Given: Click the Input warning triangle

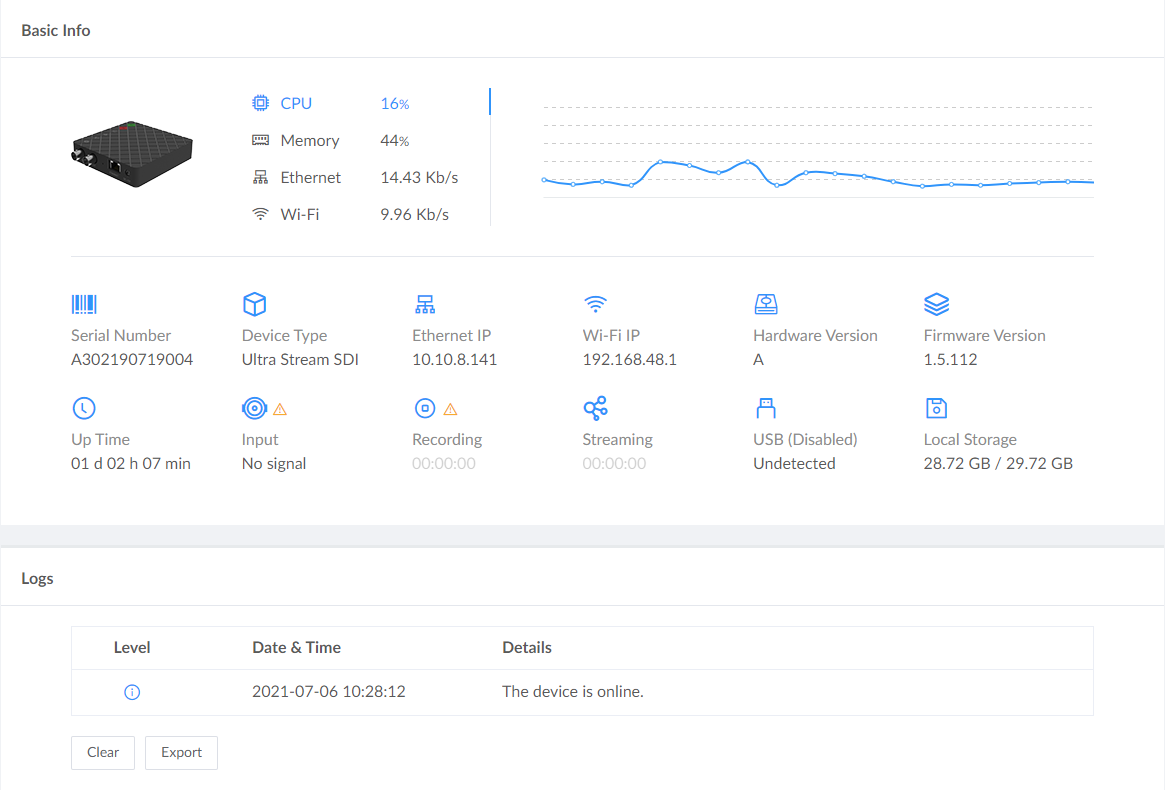Looking at the screenshot, I should (280, 409).
